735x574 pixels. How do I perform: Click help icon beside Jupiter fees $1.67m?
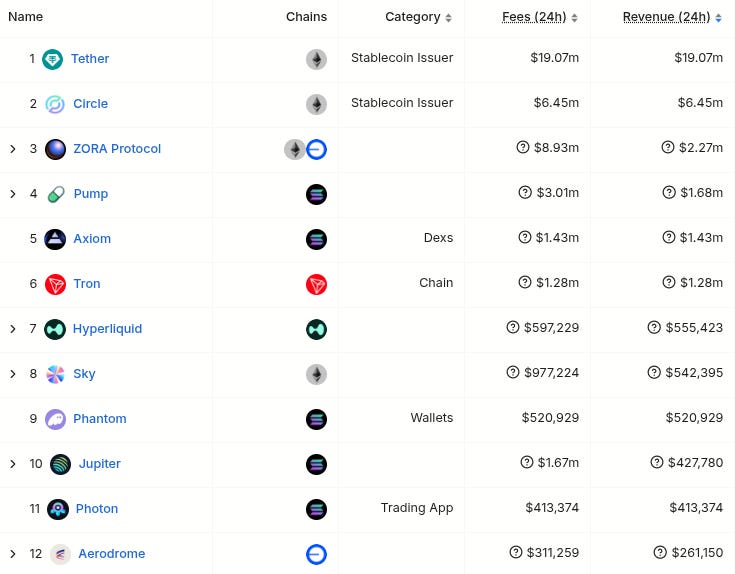527,462
